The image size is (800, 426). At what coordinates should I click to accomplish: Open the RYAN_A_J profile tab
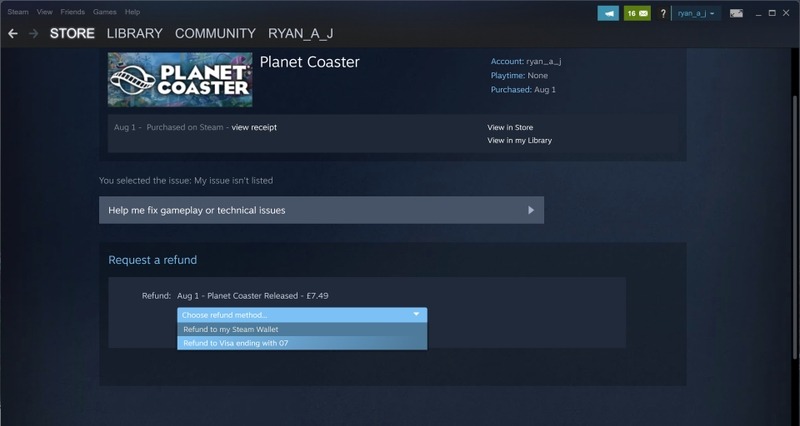point(301,34)
